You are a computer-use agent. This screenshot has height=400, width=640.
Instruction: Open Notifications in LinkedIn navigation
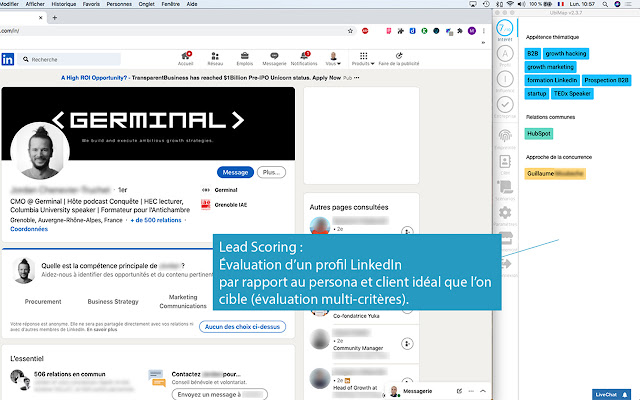tap(304, 58)
